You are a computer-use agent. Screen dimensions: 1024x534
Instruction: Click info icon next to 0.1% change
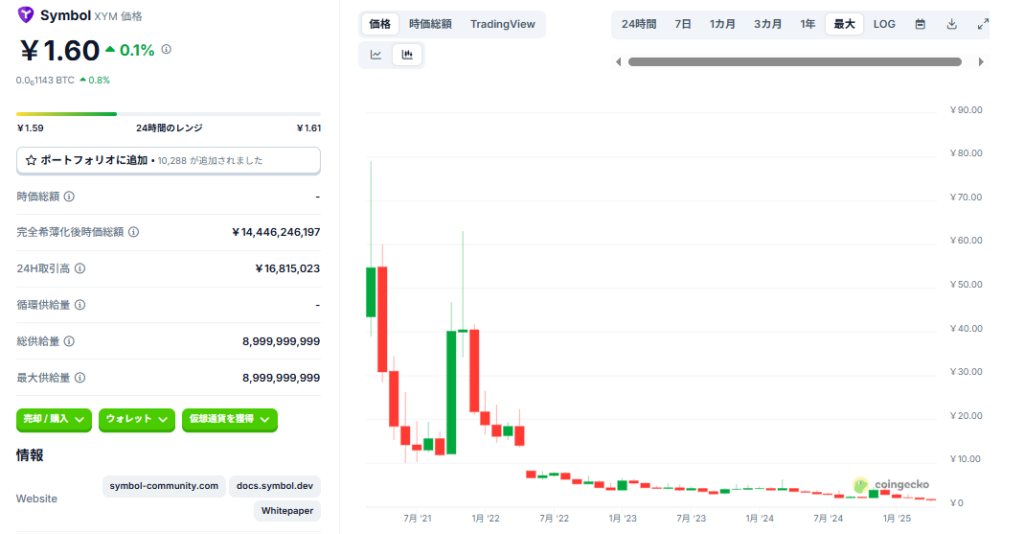(166, 49)
